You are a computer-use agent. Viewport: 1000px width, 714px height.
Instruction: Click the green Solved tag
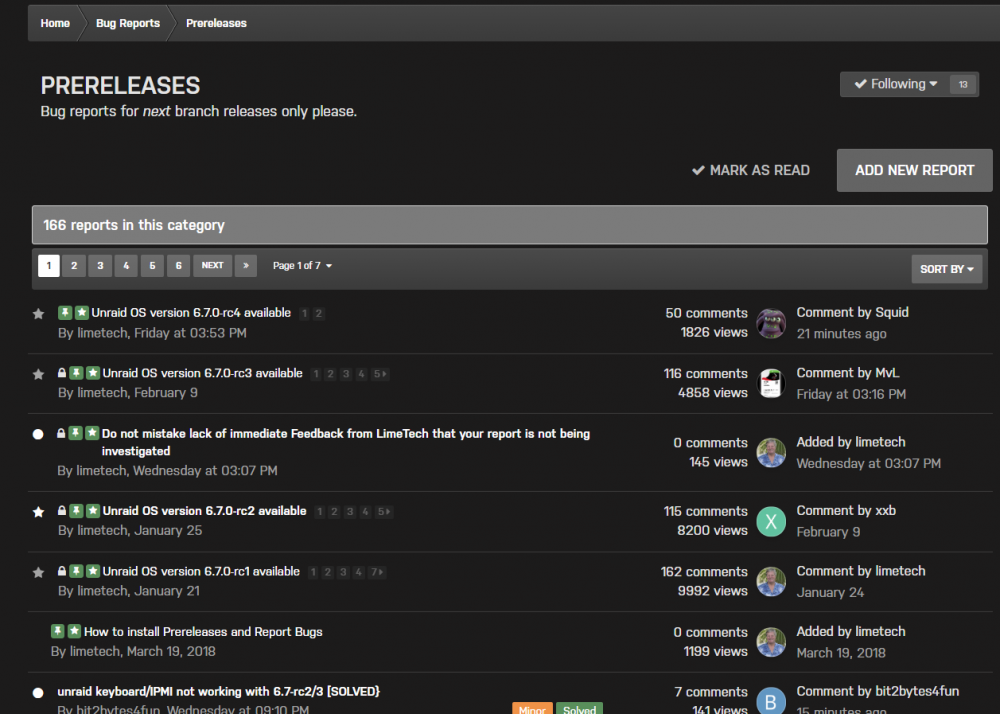click(579, 709)
